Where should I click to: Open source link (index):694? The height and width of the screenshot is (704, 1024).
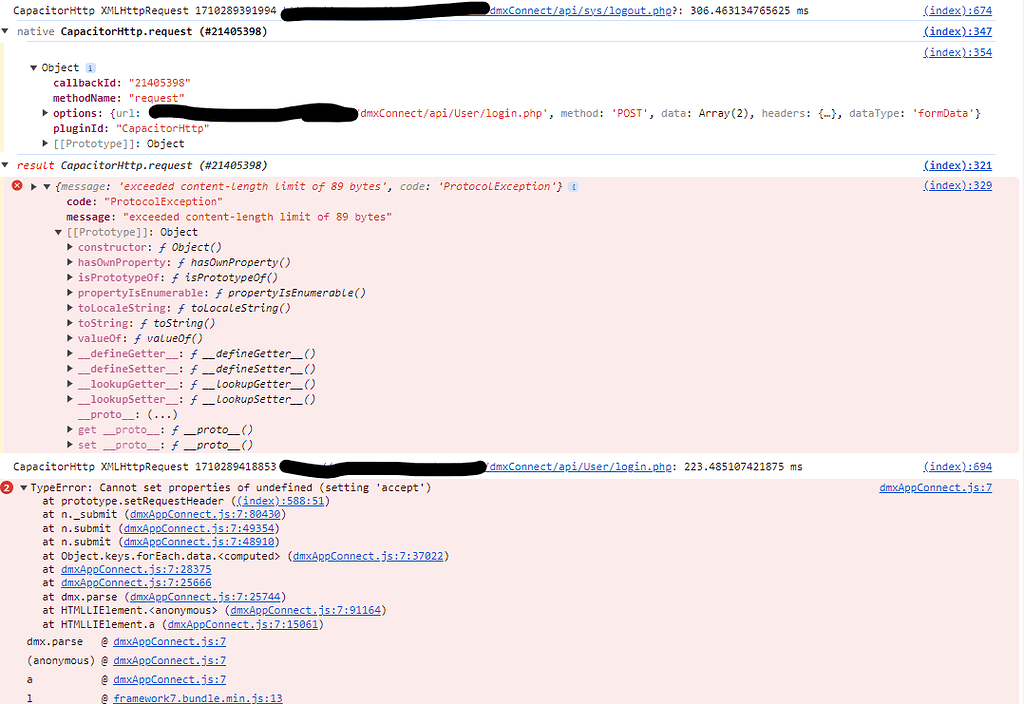point(957,467)
